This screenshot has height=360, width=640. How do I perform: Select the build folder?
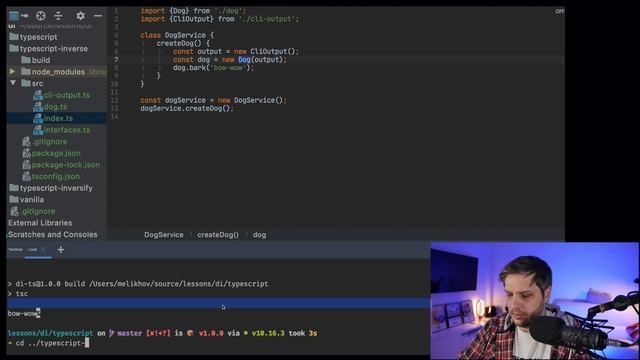tap(41, 60)
